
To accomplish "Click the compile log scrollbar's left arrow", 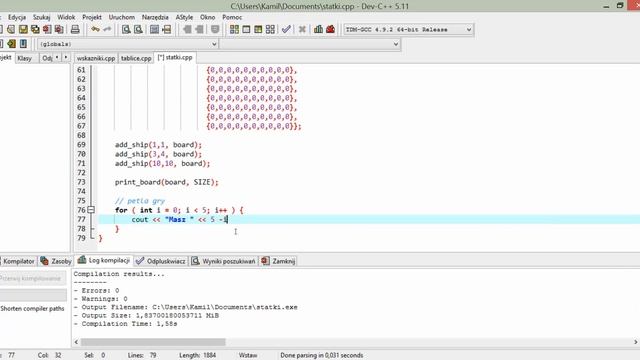I will (76, 342).
